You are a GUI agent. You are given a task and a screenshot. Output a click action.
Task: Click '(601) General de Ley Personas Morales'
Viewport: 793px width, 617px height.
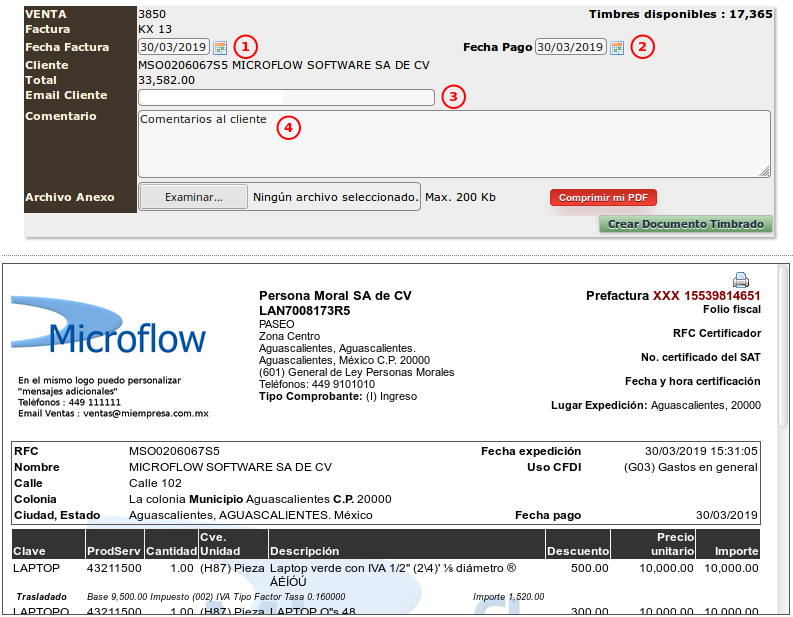coord(357,372)
